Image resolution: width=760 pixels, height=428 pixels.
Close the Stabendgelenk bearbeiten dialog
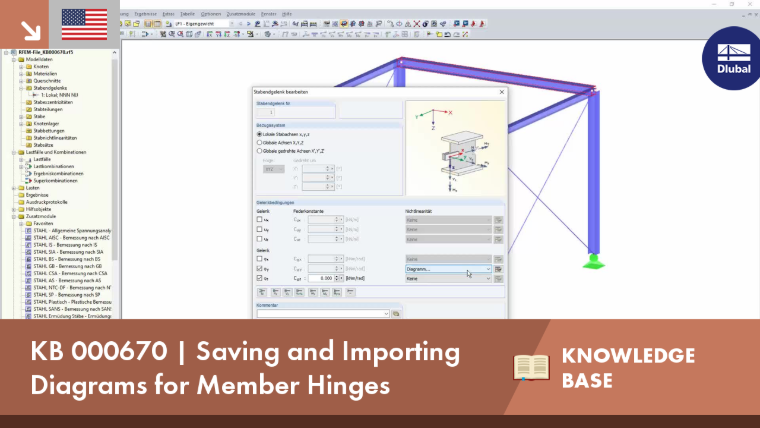[502, 92]
